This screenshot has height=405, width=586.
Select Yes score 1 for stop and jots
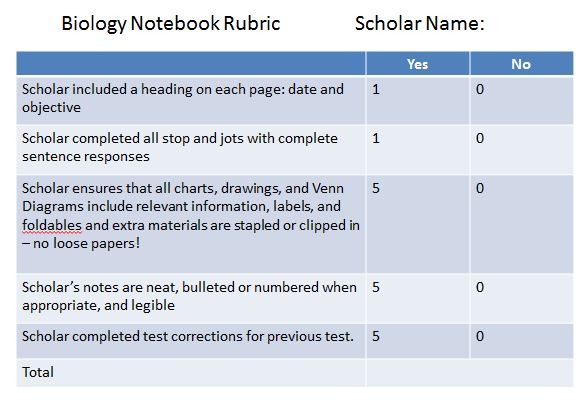click(x=376, y=138)
